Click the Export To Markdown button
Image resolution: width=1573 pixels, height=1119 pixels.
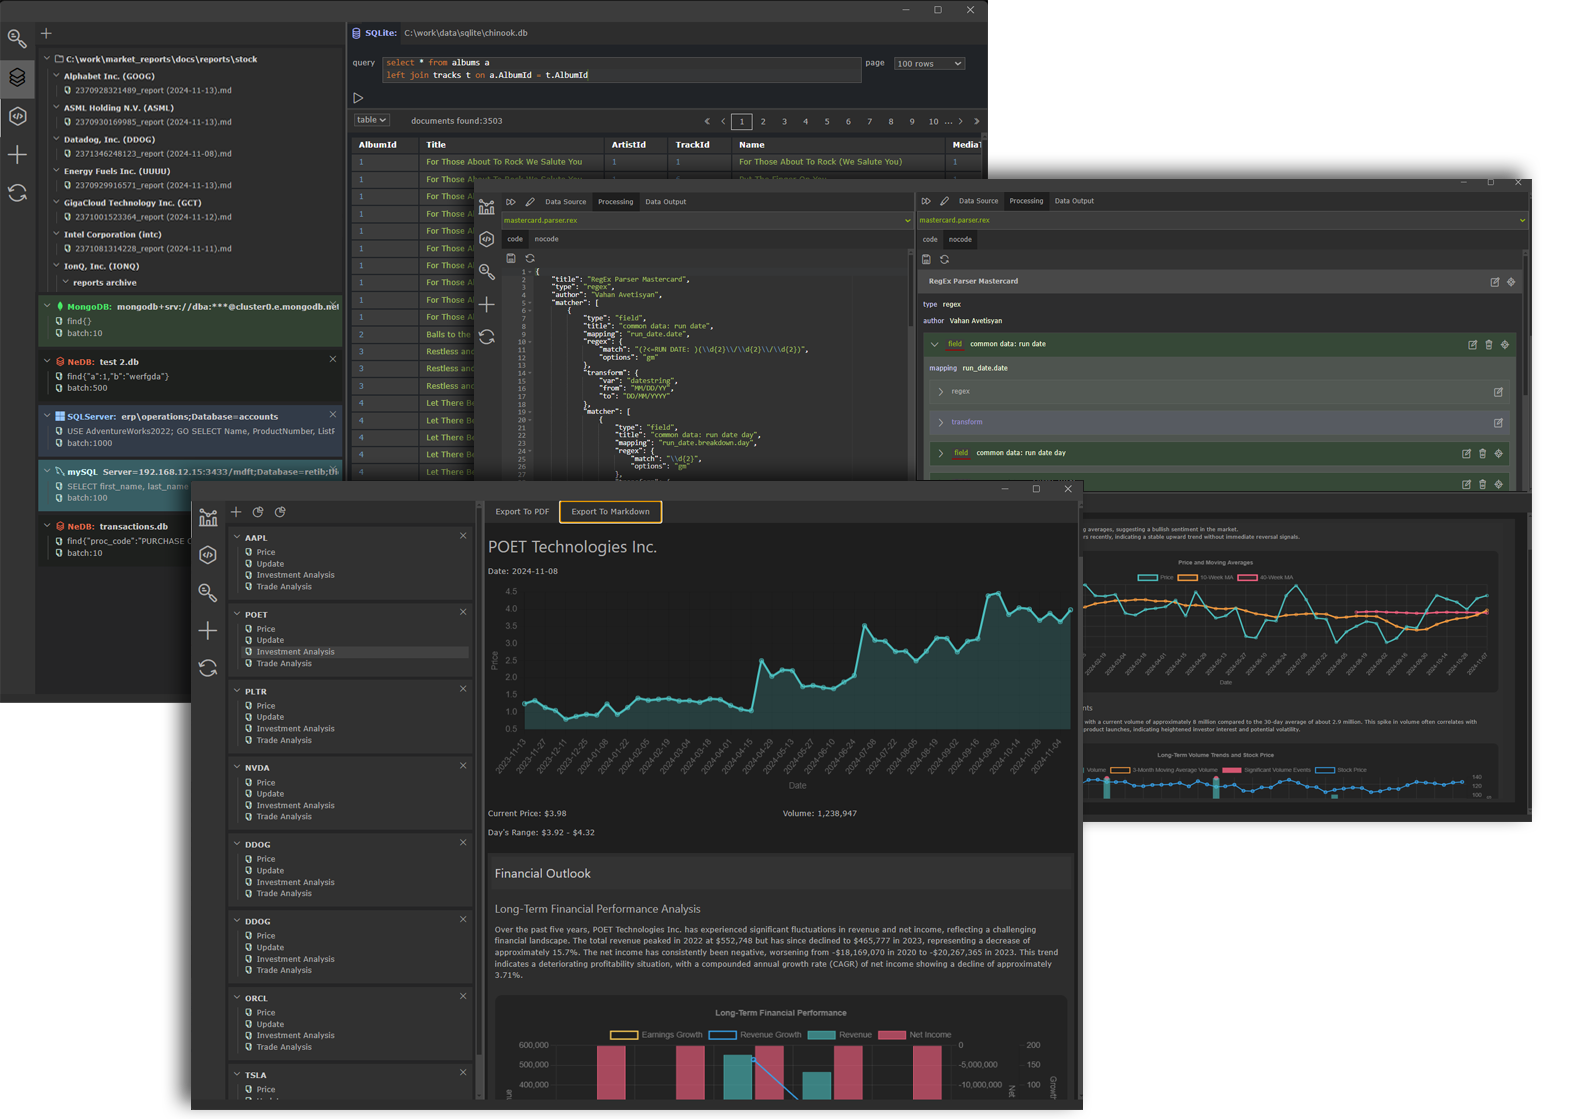coord(610,512)
